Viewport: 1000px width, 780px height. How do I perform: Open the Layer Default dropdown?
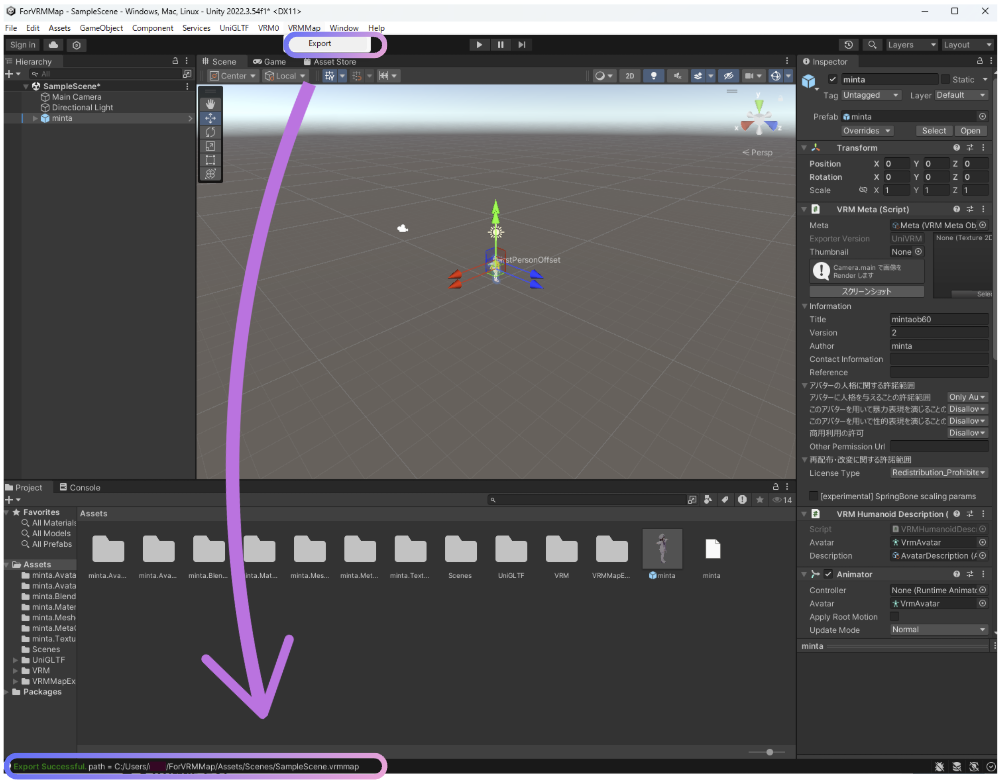(961, 95)
